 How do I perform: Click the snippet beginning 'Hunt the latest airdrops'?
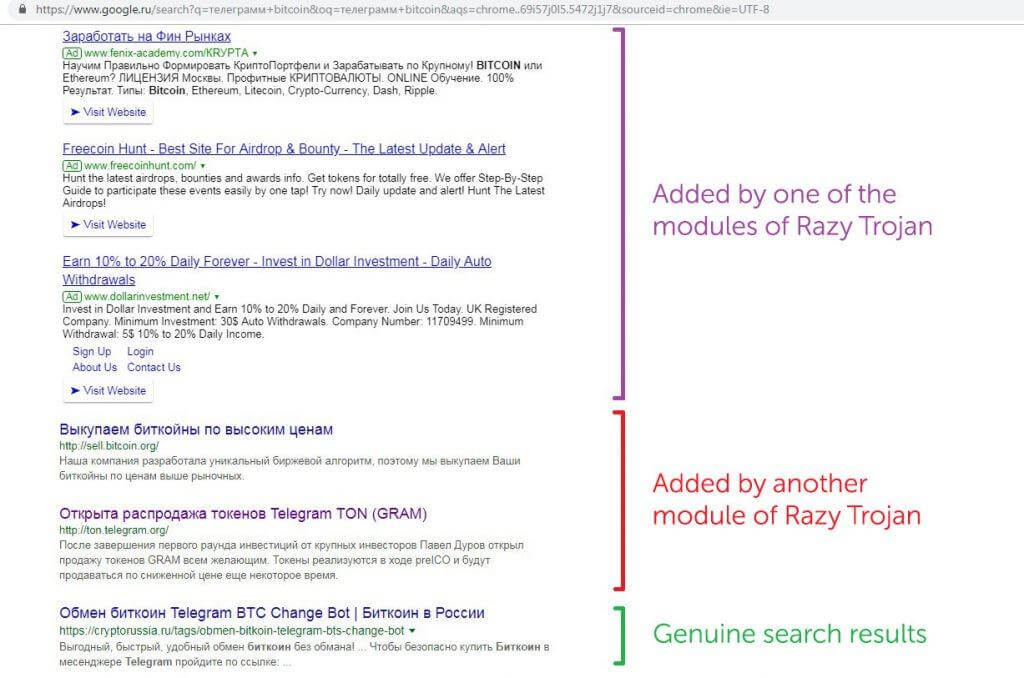coord(304,191)
